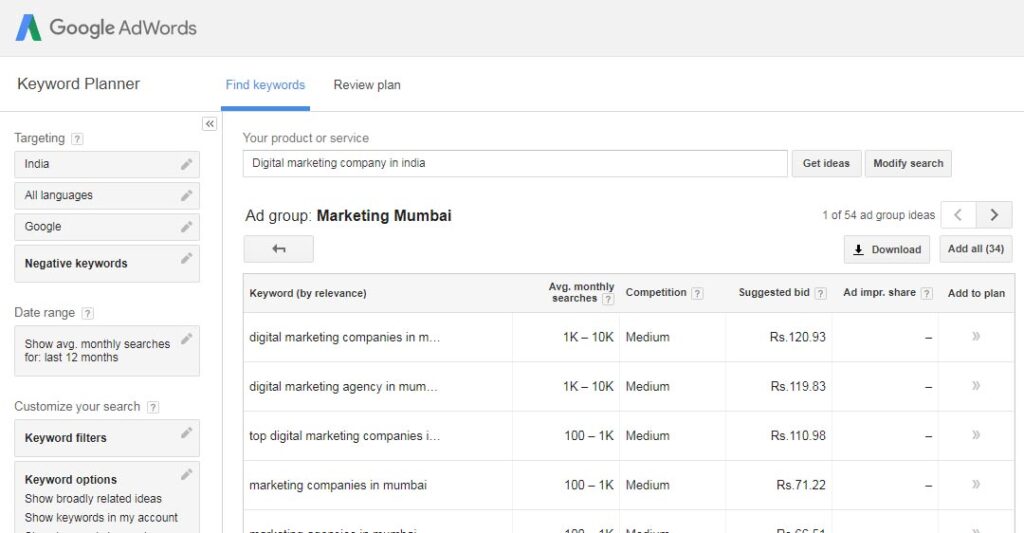Open Date range help question mark
The height and width of the screenshot is (533, 1024).
coord(88,313)
